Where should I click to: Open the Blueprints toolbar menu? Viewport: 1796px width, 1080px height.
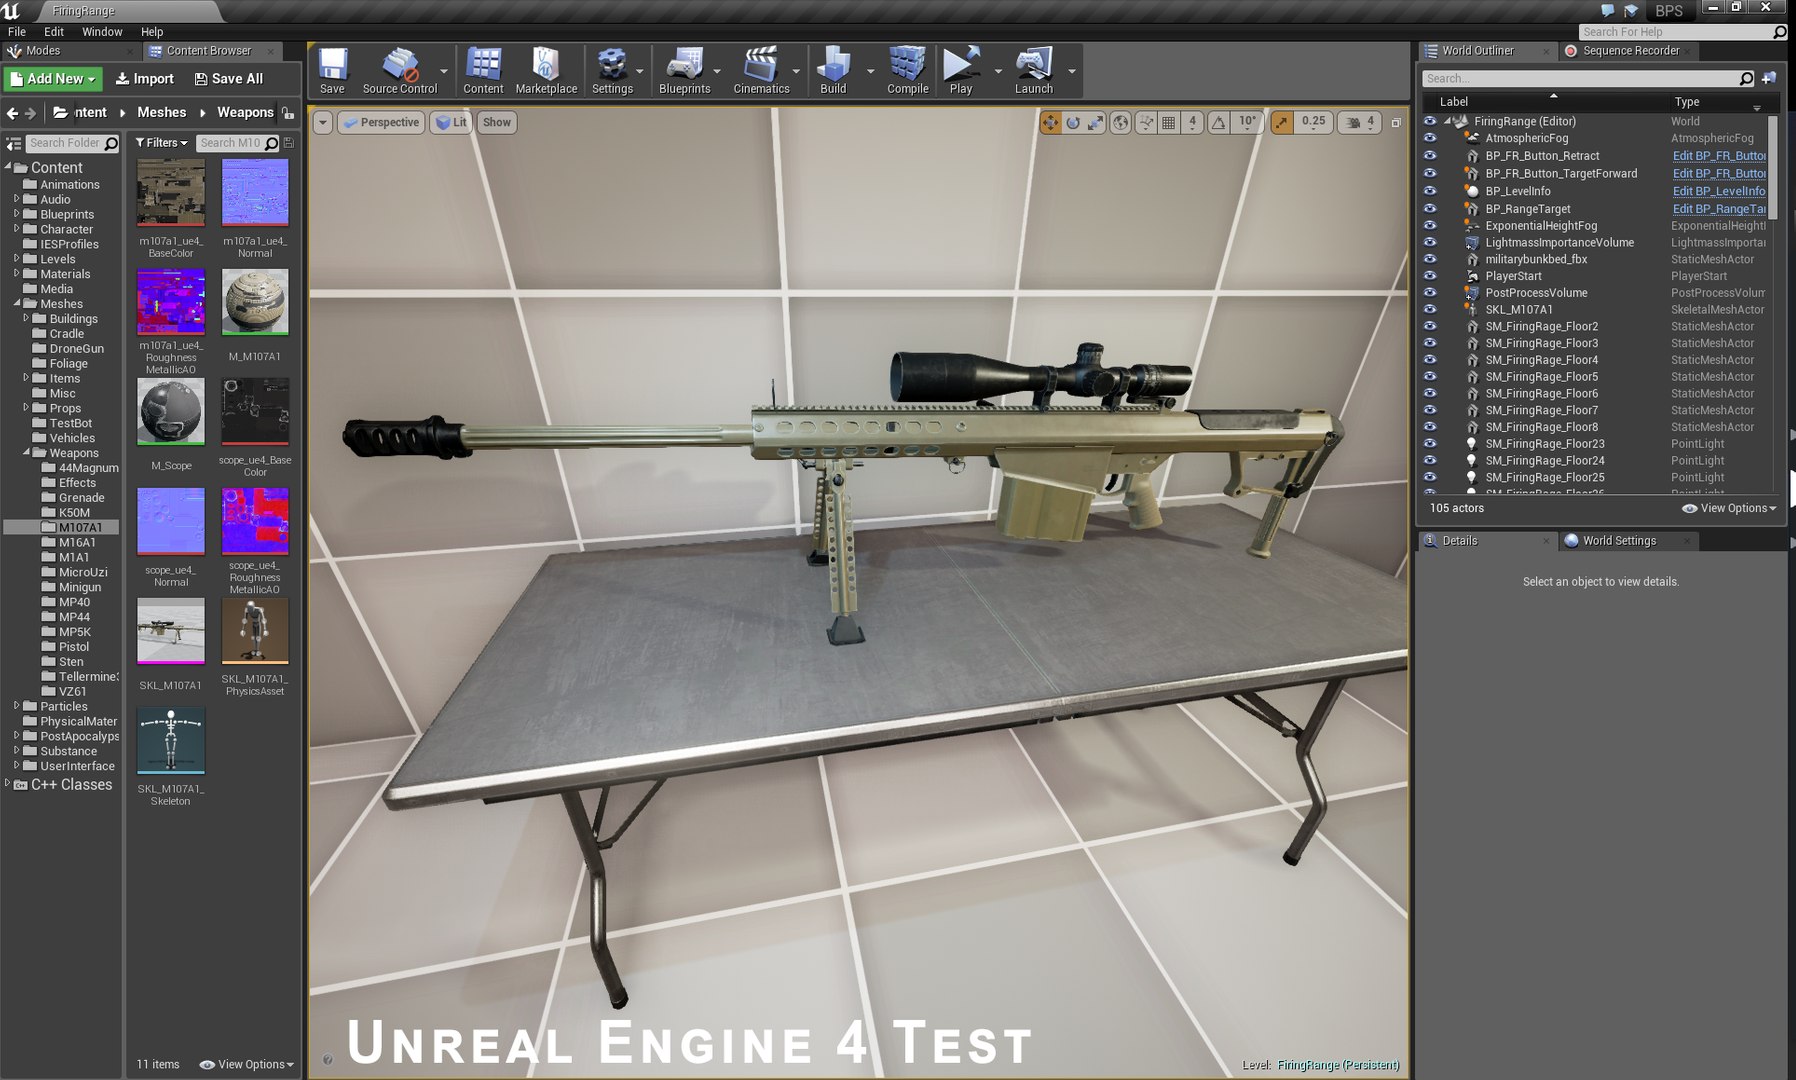685,70
